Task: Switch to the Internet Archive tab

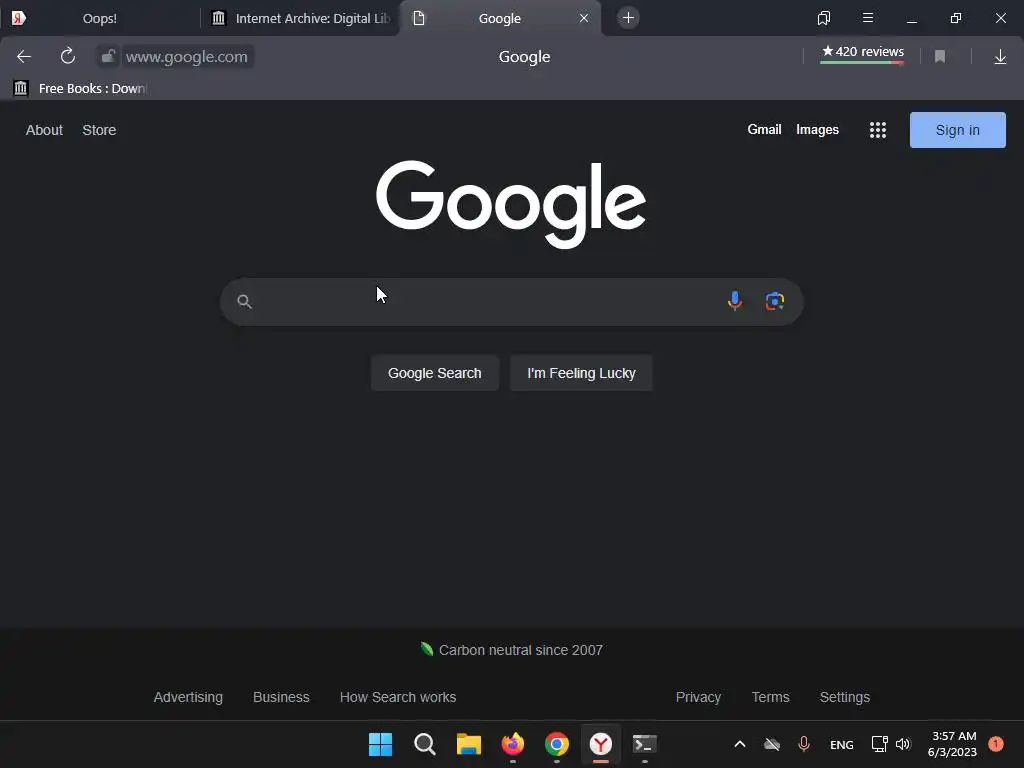Action: (300, 18)
